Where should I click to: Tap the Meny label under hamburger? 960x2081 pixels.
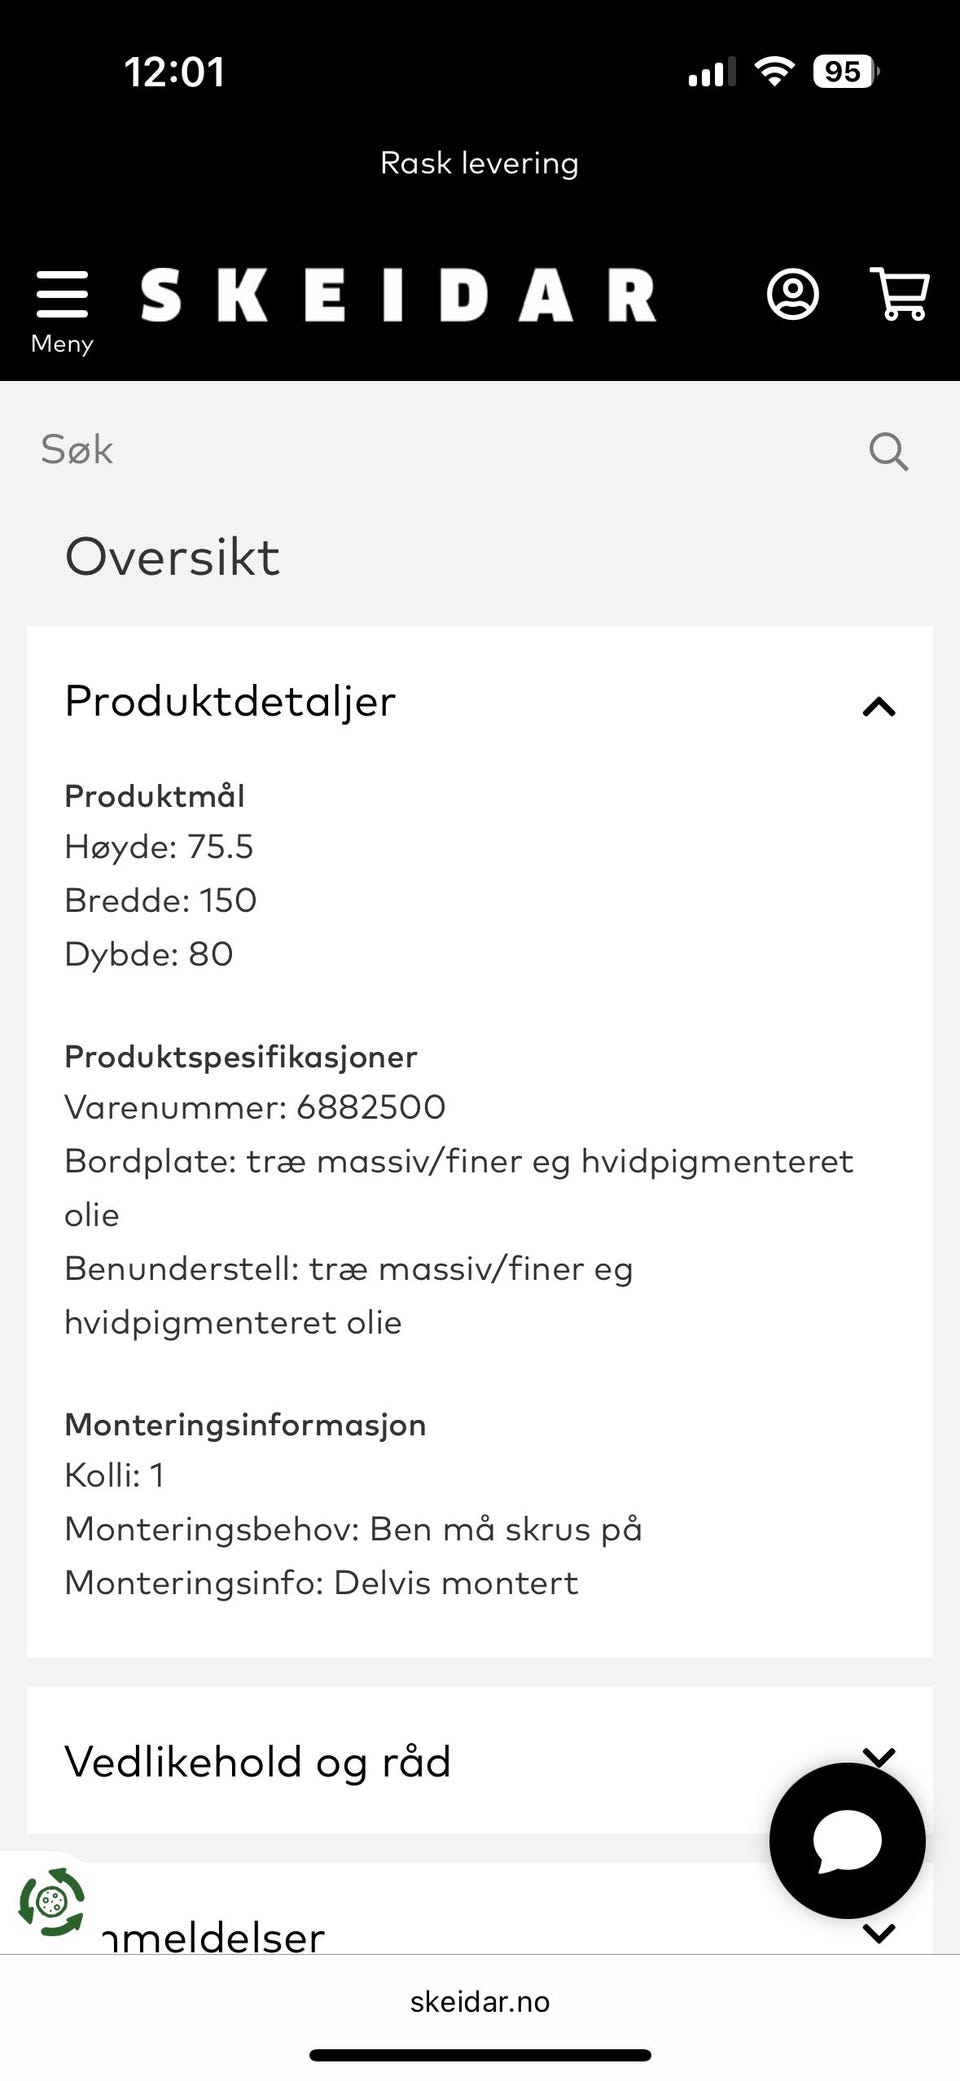coord(62,343)
